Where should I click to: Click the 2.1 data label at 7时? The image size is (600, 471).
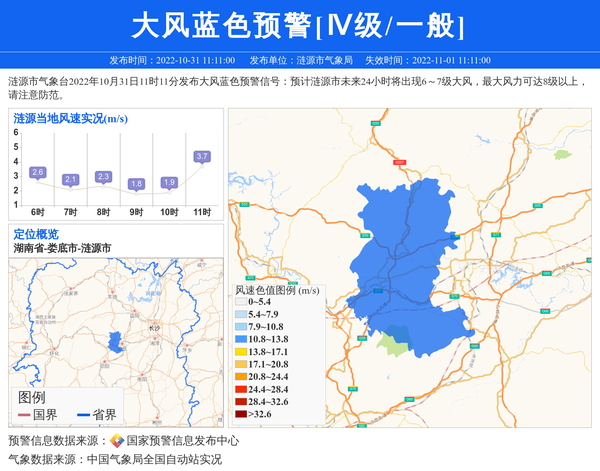click(70, 179)
